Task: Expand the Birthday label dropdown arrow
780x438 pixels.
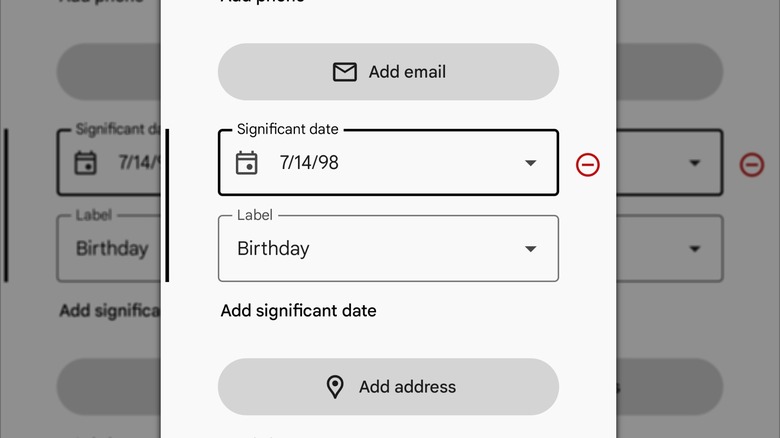Action: tap(531, 249)
